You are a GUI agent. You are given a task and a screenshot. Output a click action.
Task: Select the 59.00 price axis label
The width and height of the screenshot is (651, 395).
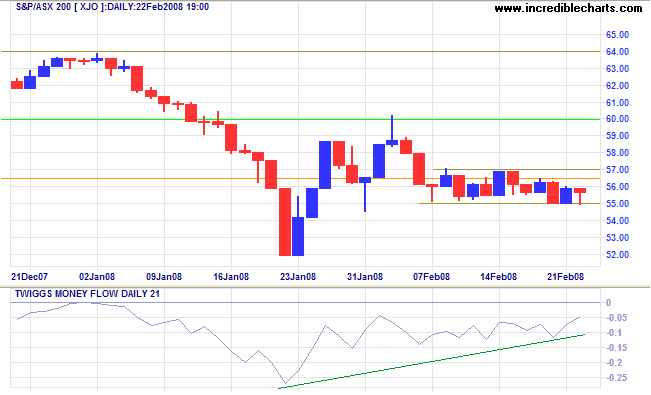pyautogui.click(x=617, y=136)
